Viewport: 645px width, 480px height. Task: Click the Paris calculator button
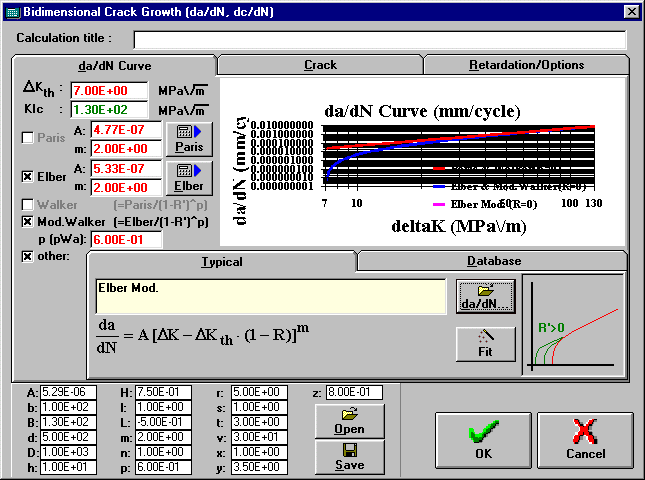[188, 138]
